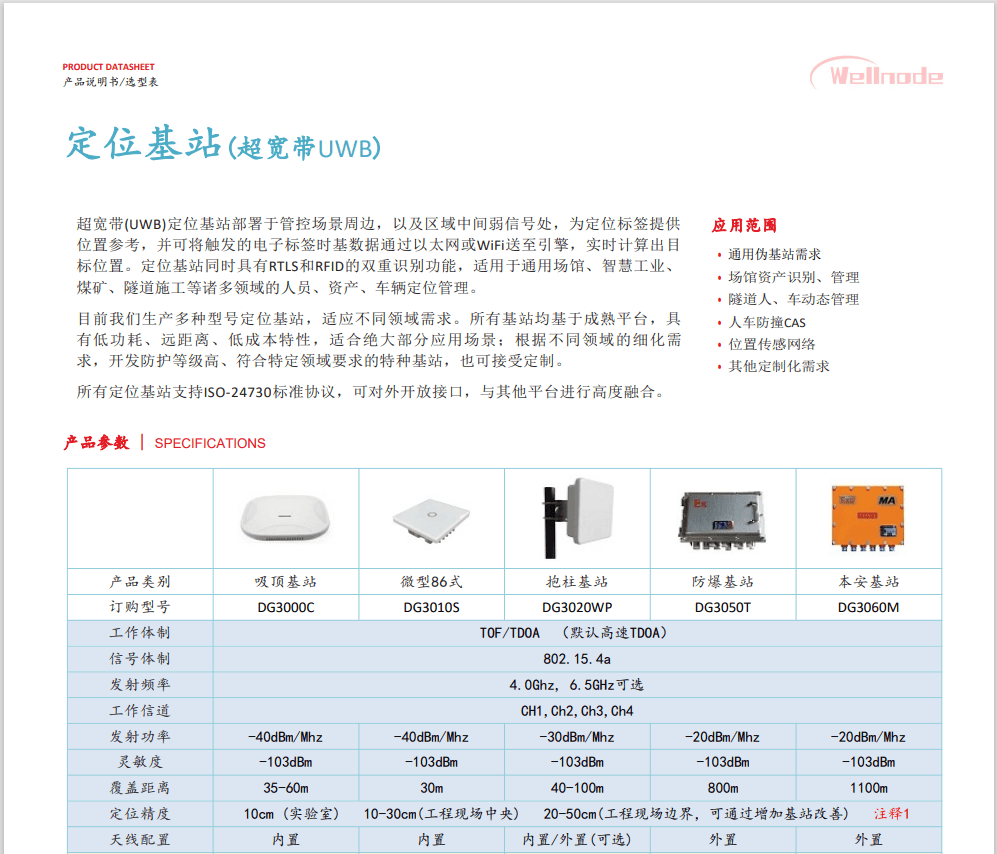997x854 pixels.
Task: Click the 抱柱基站 cell
Action: point(577,581)
